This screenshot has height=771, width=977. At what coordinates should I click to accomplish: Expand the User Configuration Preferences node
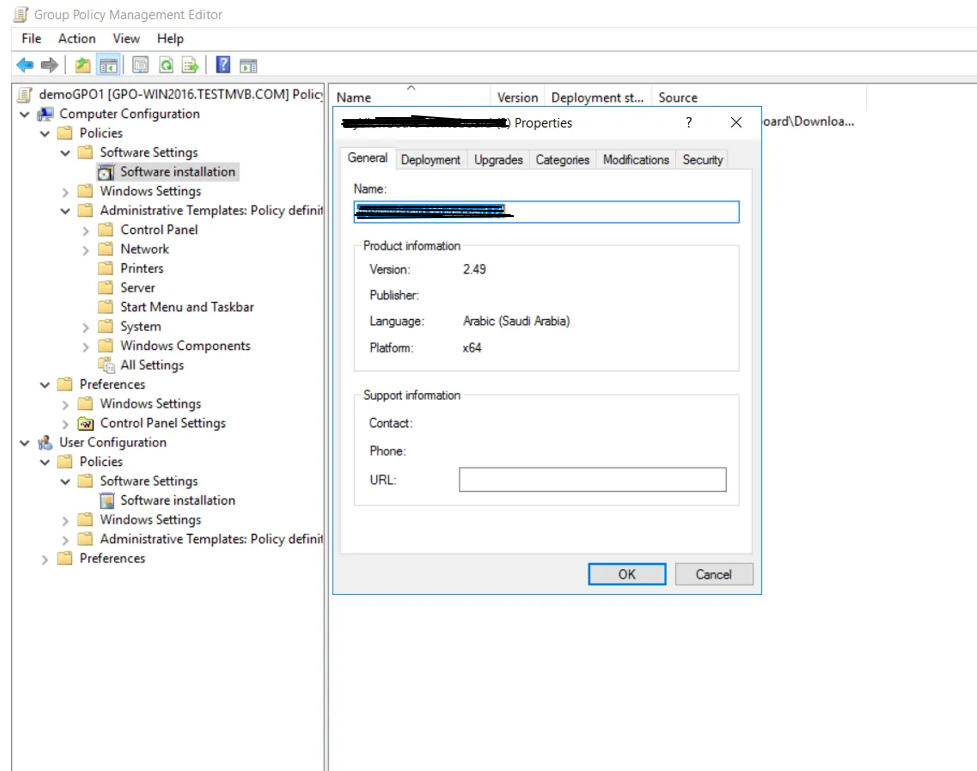tap(45, 559)
